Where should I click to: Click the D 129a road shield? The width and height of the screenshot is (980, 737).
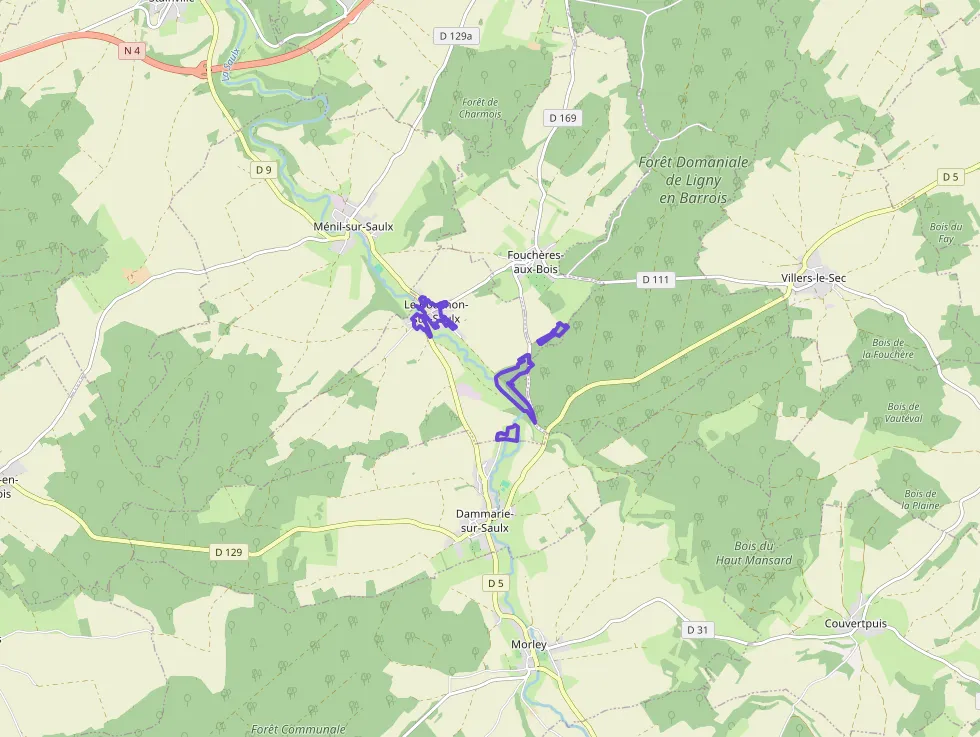click(456, 36)
